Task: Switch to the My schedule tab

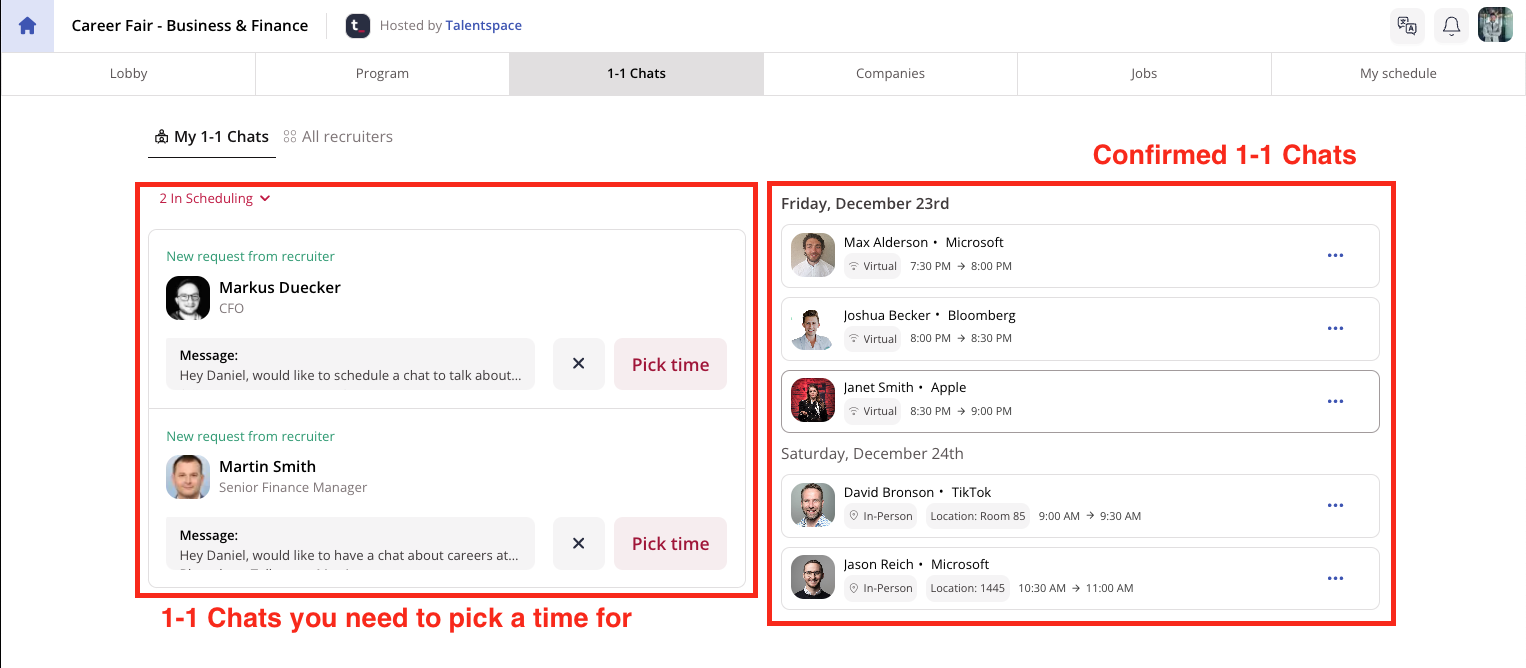Action: [x=1398, y=73]
